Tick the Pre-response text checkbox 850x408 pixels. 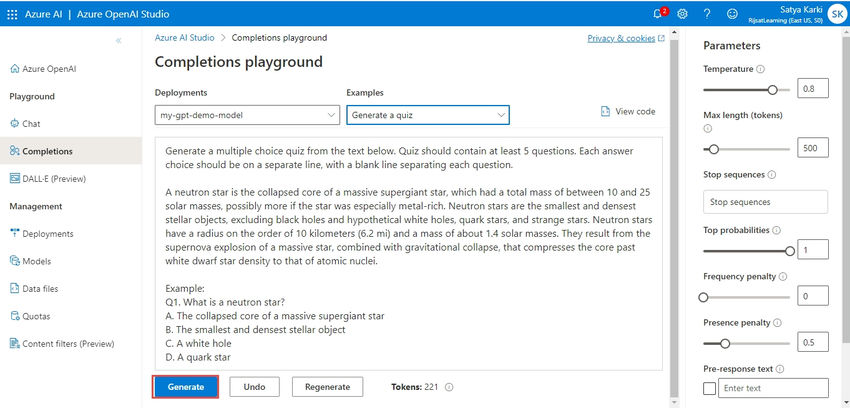[709, 388]
